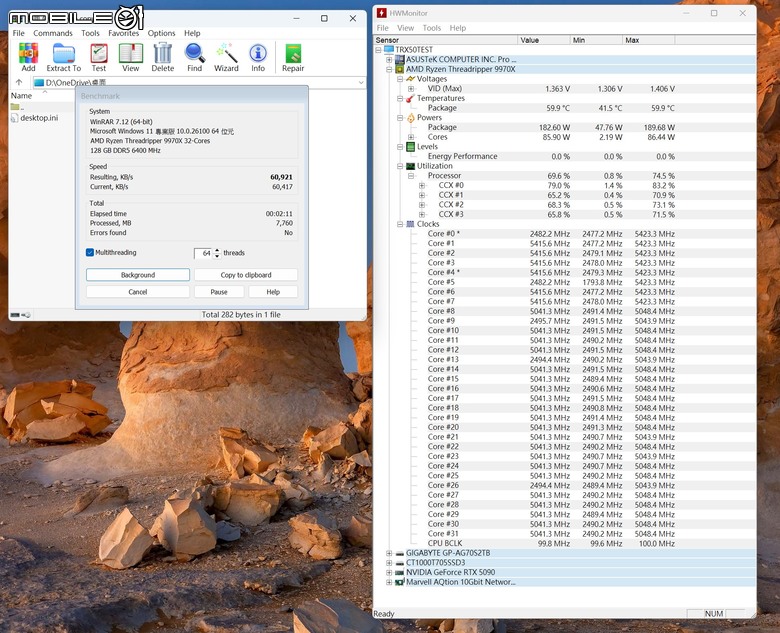Click the threads spinner arrows

217,253
